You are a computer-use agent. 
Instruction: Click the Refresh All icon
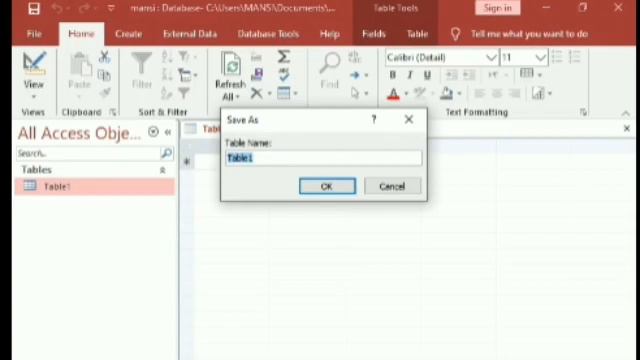tap(231, 64)
